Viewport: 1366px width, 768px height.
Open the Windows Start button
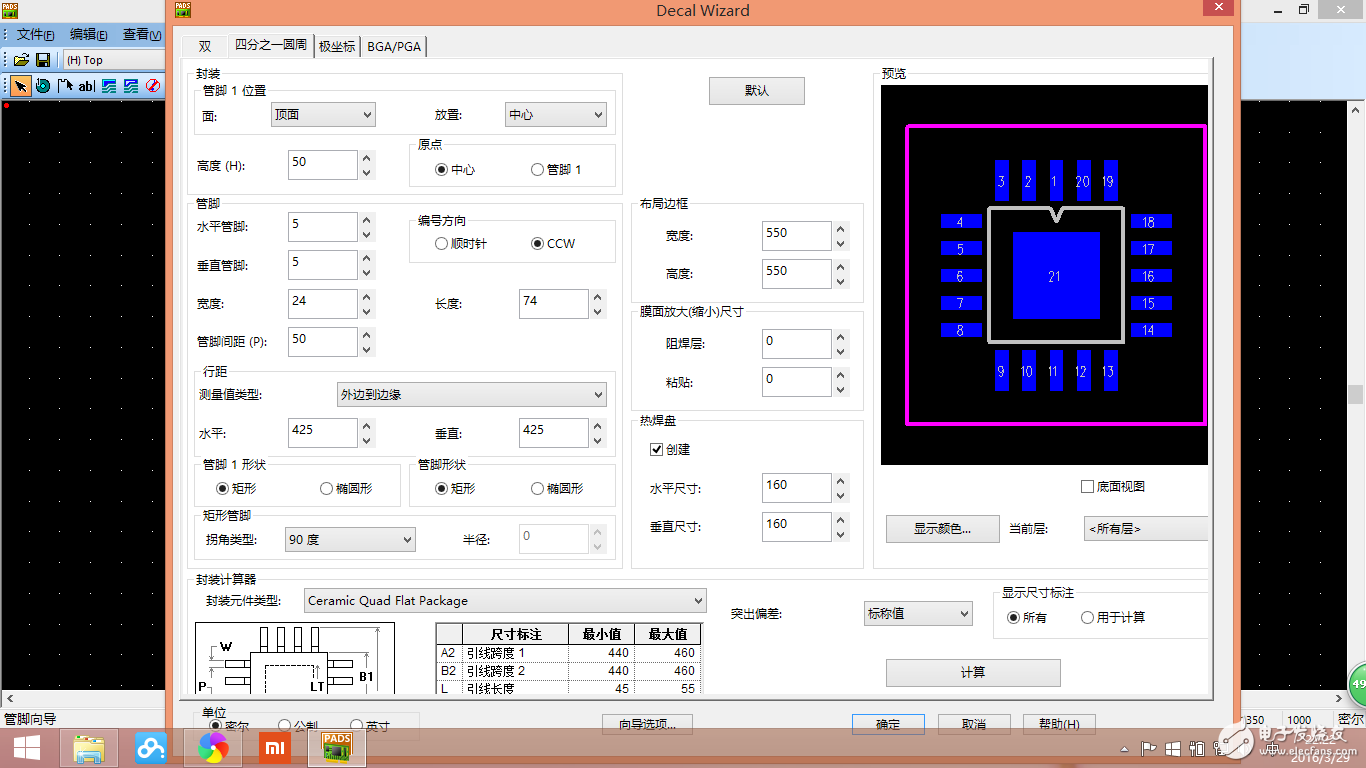(x=27, y=748)
